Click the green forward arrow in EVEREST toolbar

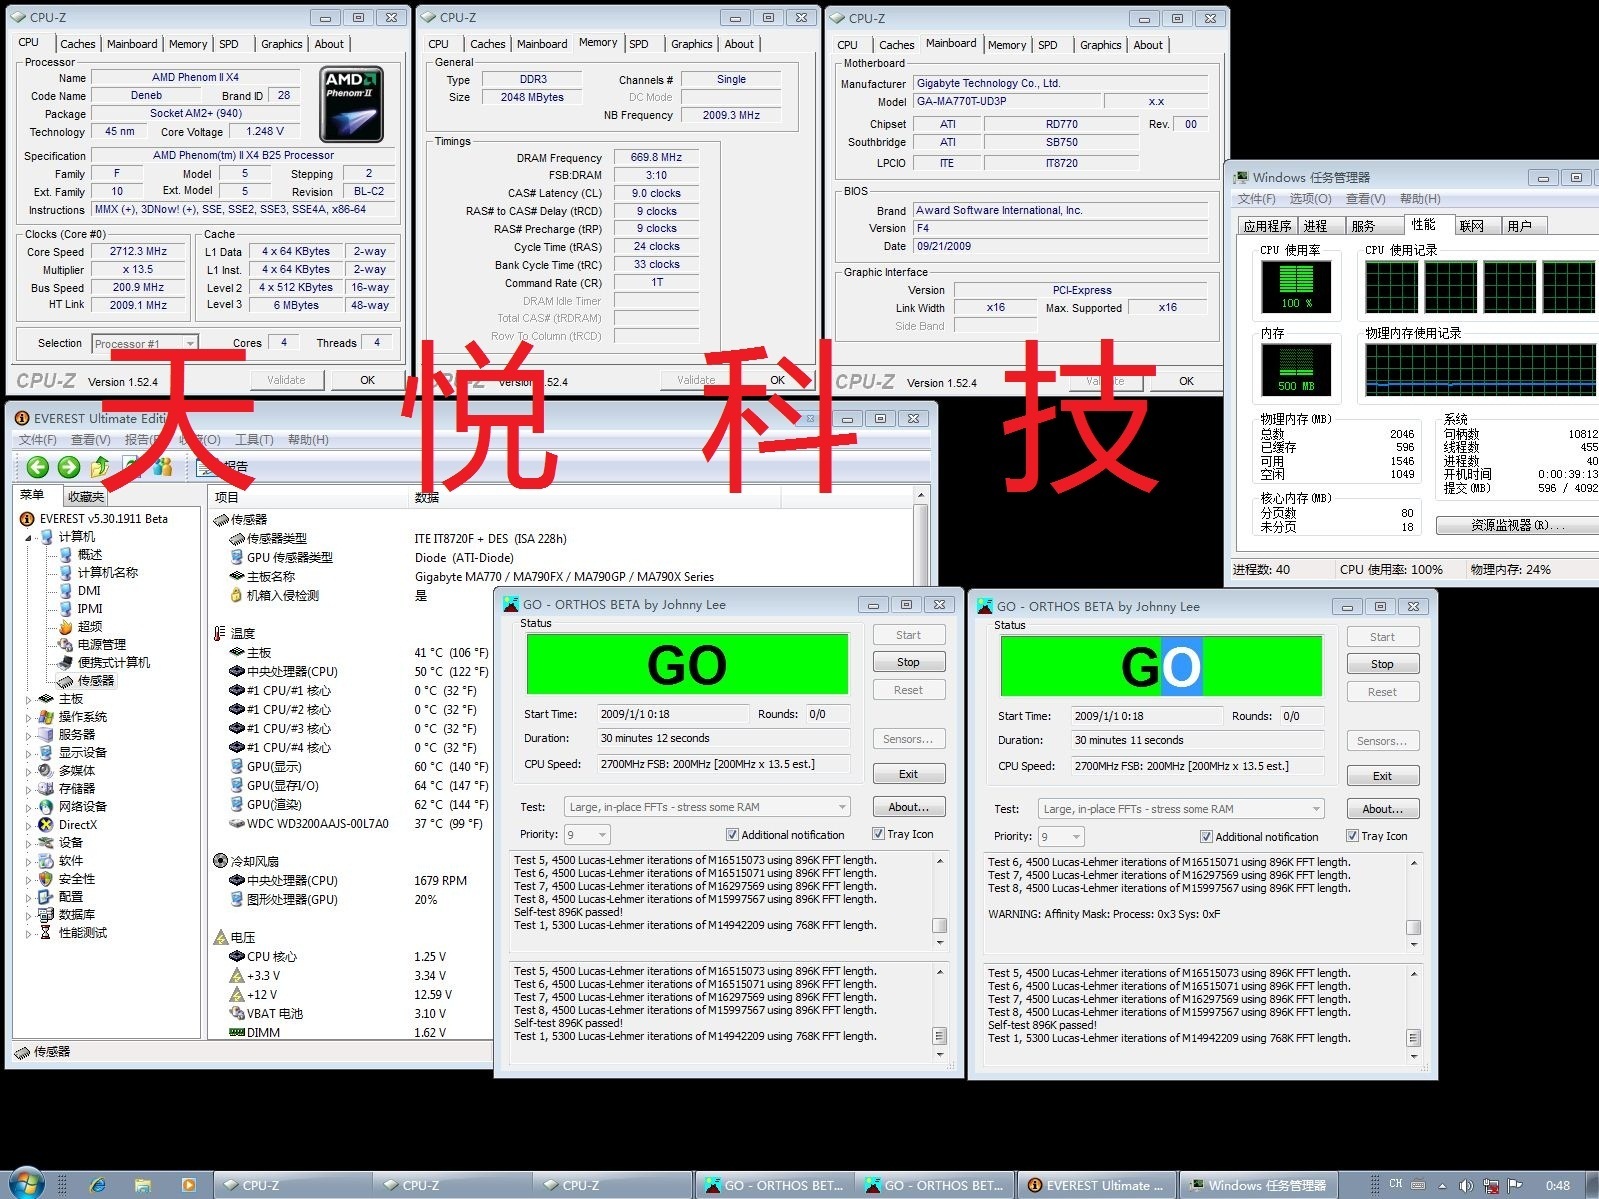click(x=69, y=467)
